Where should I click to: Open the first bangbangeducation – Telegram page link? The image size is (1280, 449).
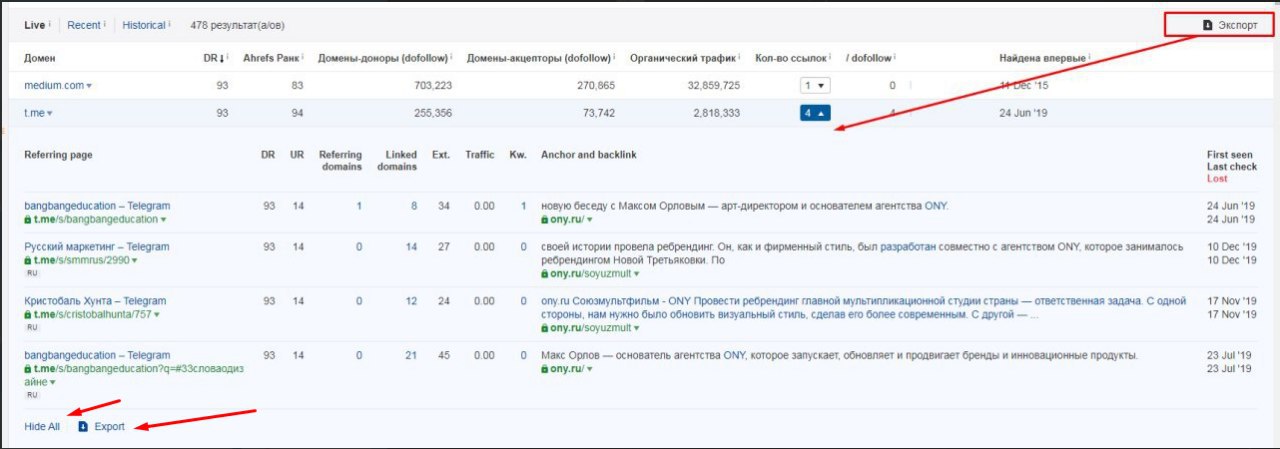click(x=97, y=206)
